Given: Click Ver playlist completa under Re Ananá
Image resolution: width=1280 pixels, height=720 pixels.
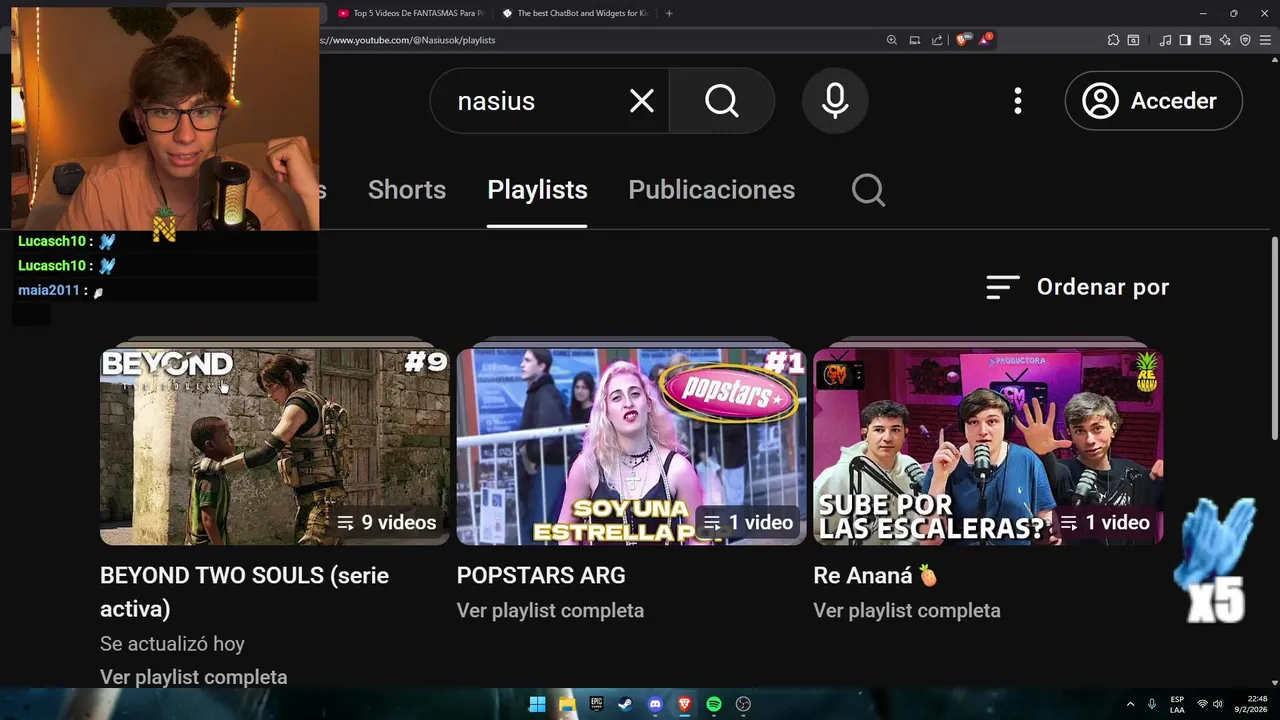Looking at the screenshot, I should [x=906, y=610].
